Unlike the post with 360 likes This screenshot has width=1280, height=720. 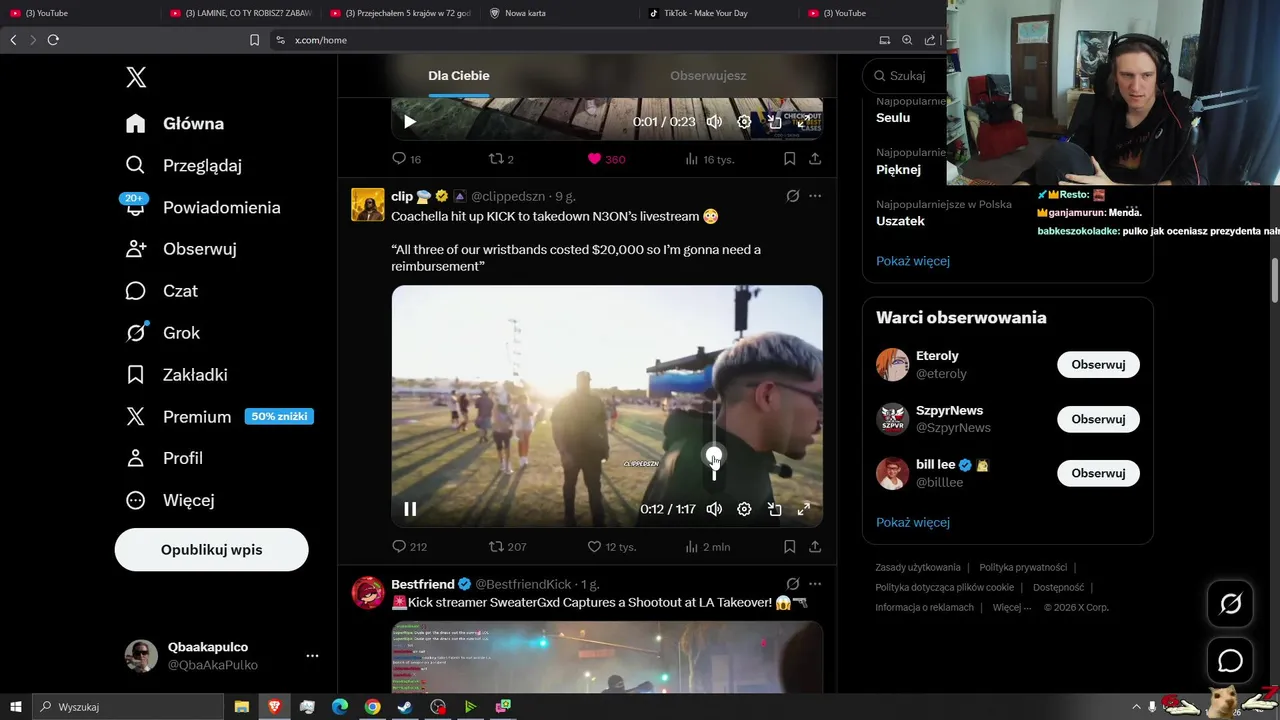click(606, 159)
